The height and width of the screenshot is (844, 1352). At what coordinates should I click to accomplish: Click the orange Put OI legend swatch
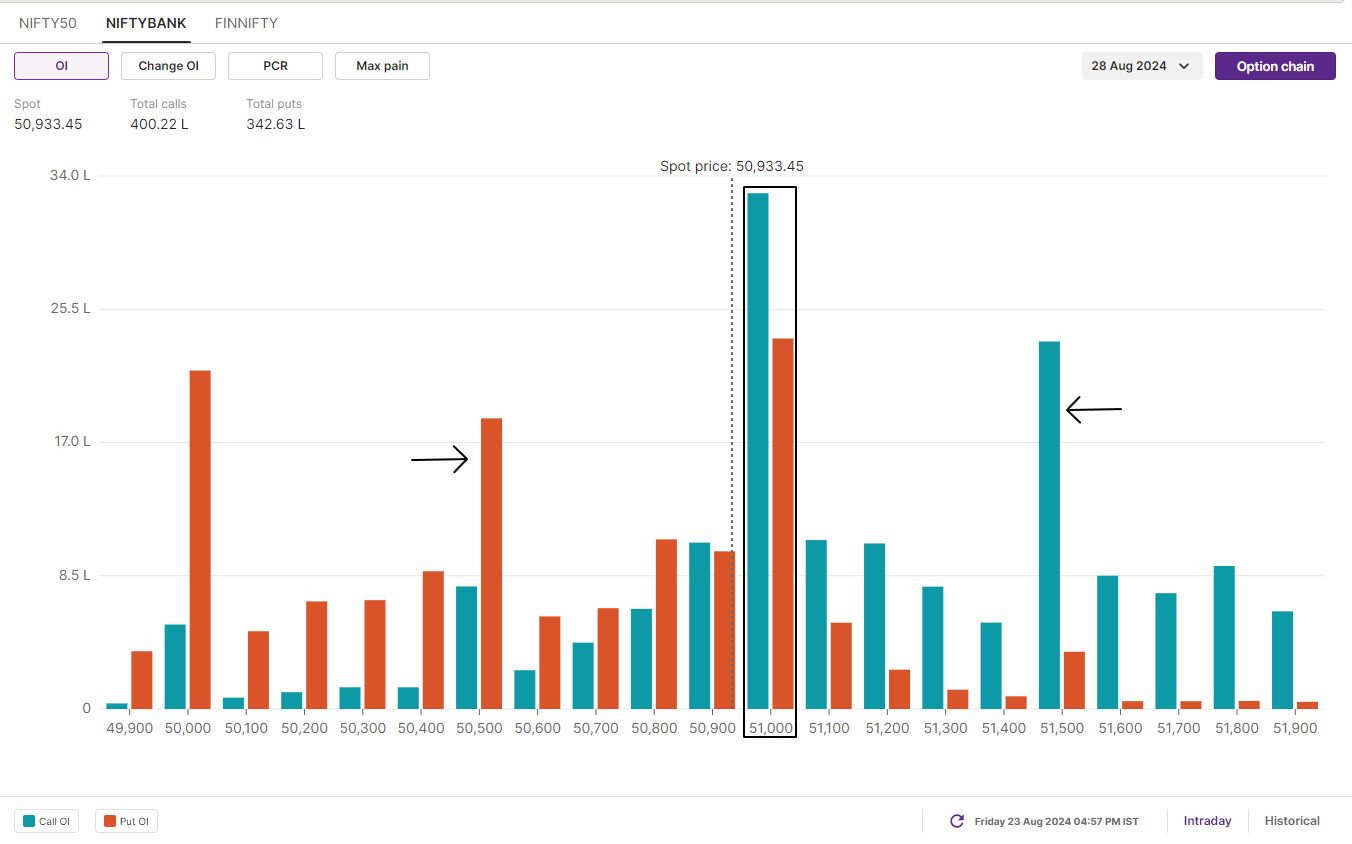point(109,822)
